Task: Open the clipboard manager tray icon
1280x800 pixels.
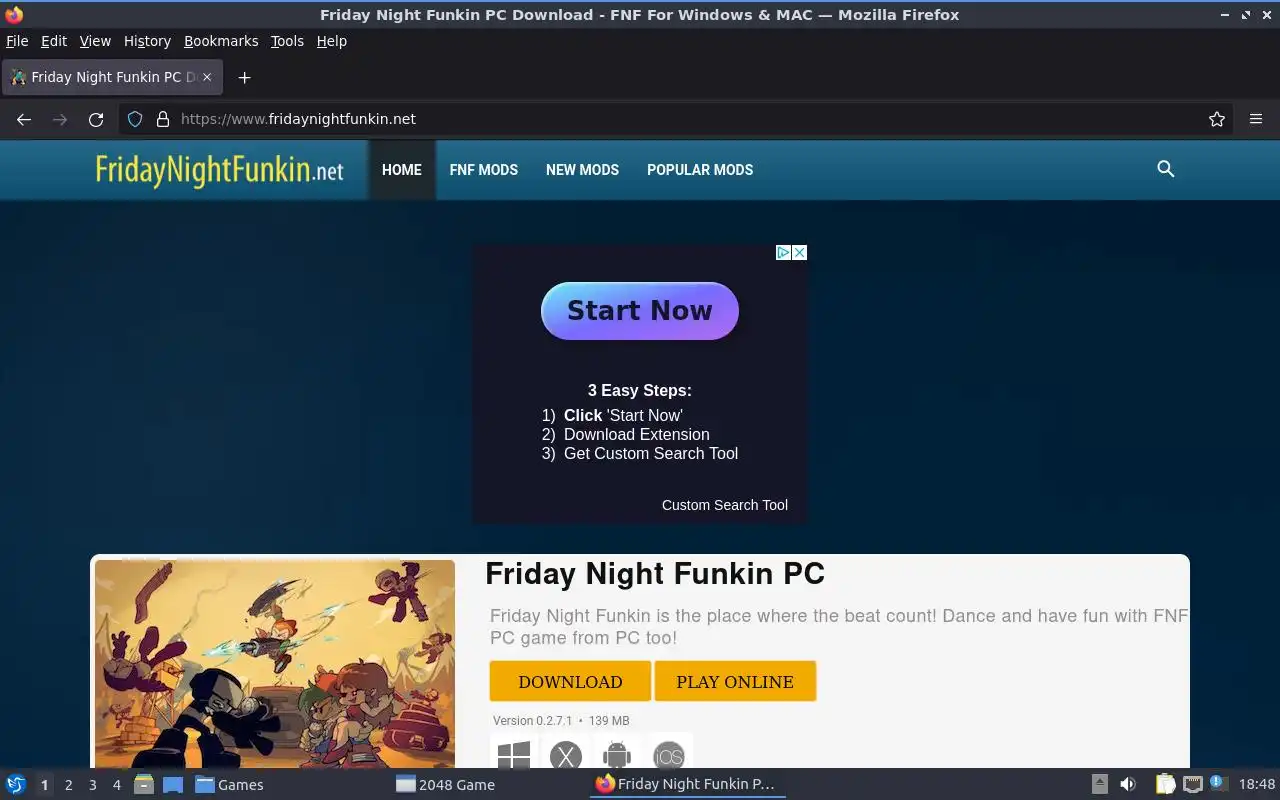Action: click(x=1165, y=785)
